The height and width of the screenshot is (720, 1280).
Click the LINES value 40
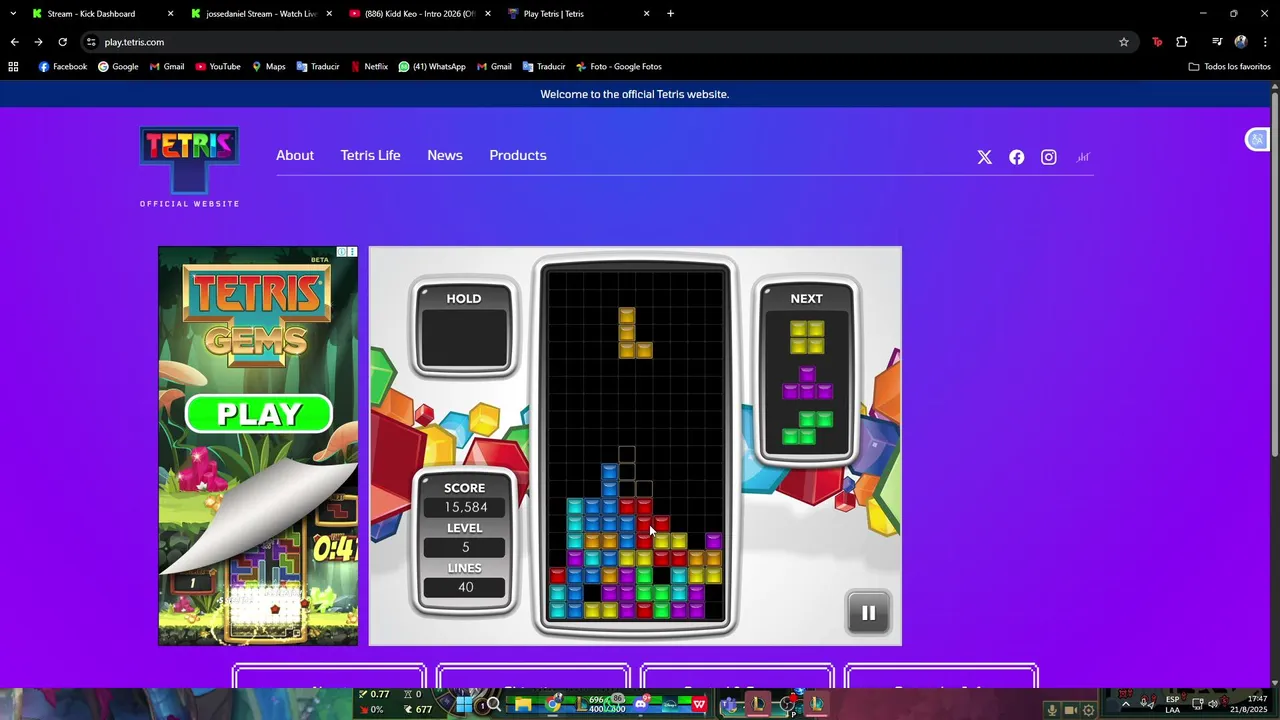click(465, 587)
